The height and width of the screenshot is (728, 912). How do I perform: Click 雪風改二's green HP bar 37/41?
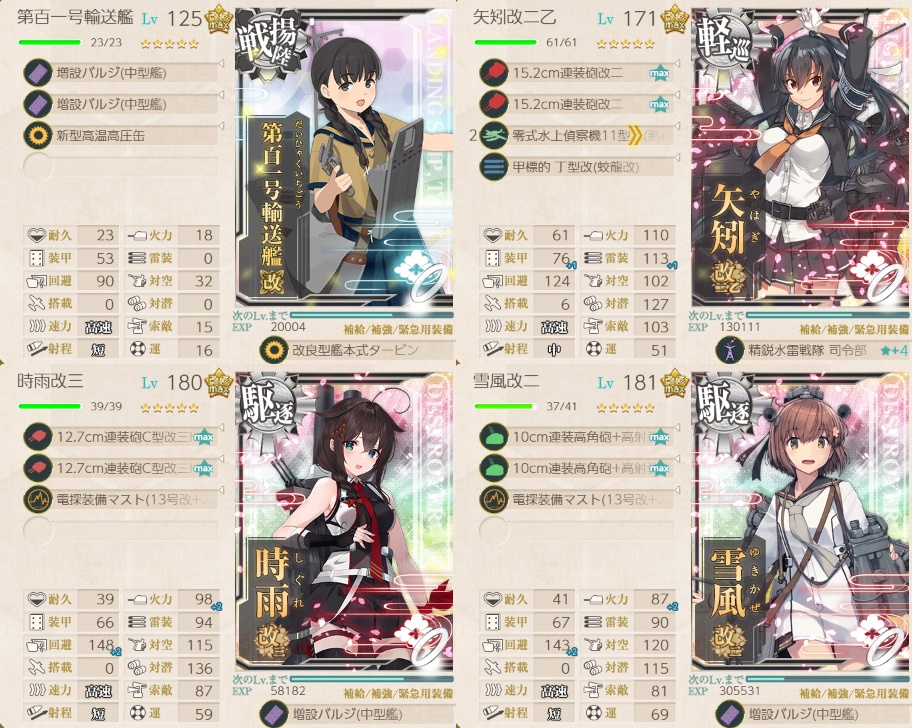[x=506, y=406]
